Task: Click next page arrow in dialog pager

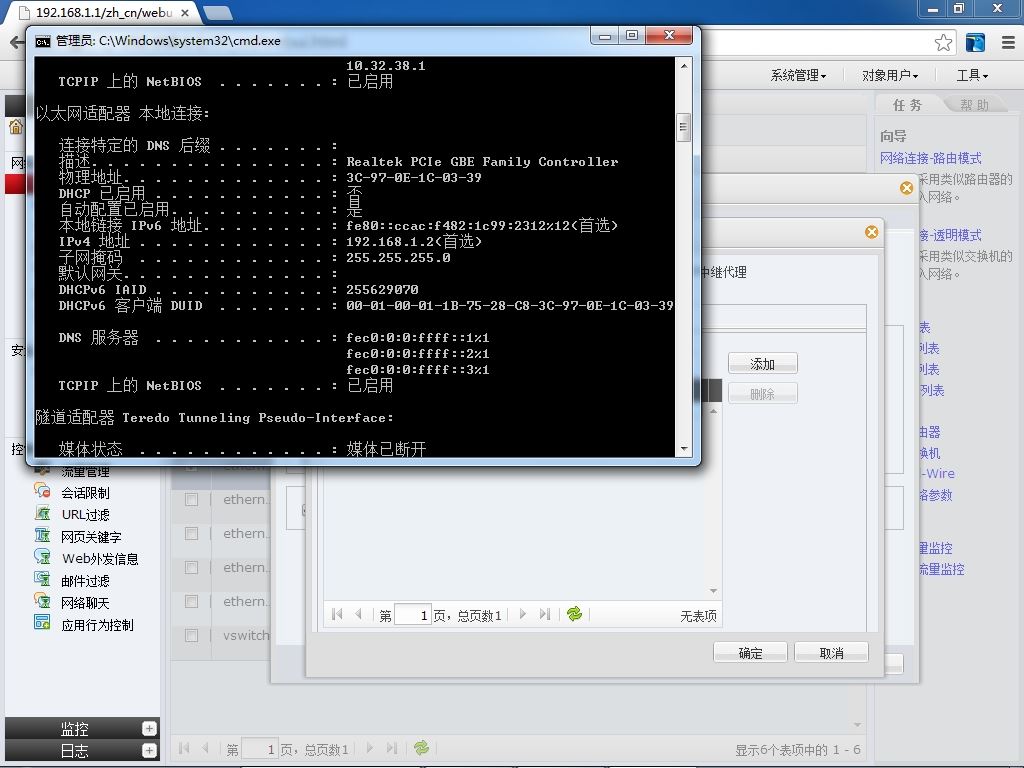Action: click(522, 614)
